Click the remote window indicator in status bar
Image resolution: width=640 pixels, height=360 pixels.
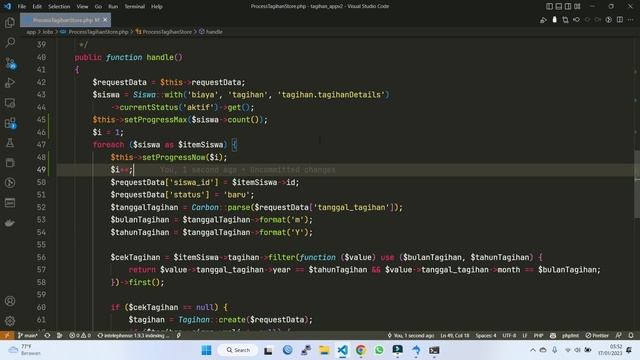click(7, 335)
